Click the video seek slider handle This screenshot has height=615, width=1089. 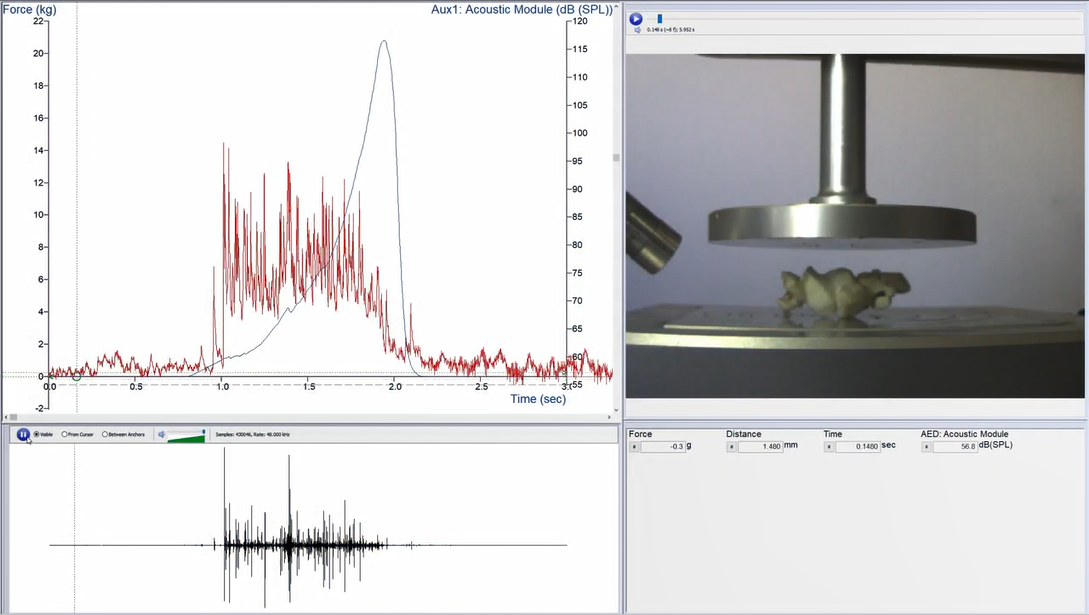[x=659, y=18]
